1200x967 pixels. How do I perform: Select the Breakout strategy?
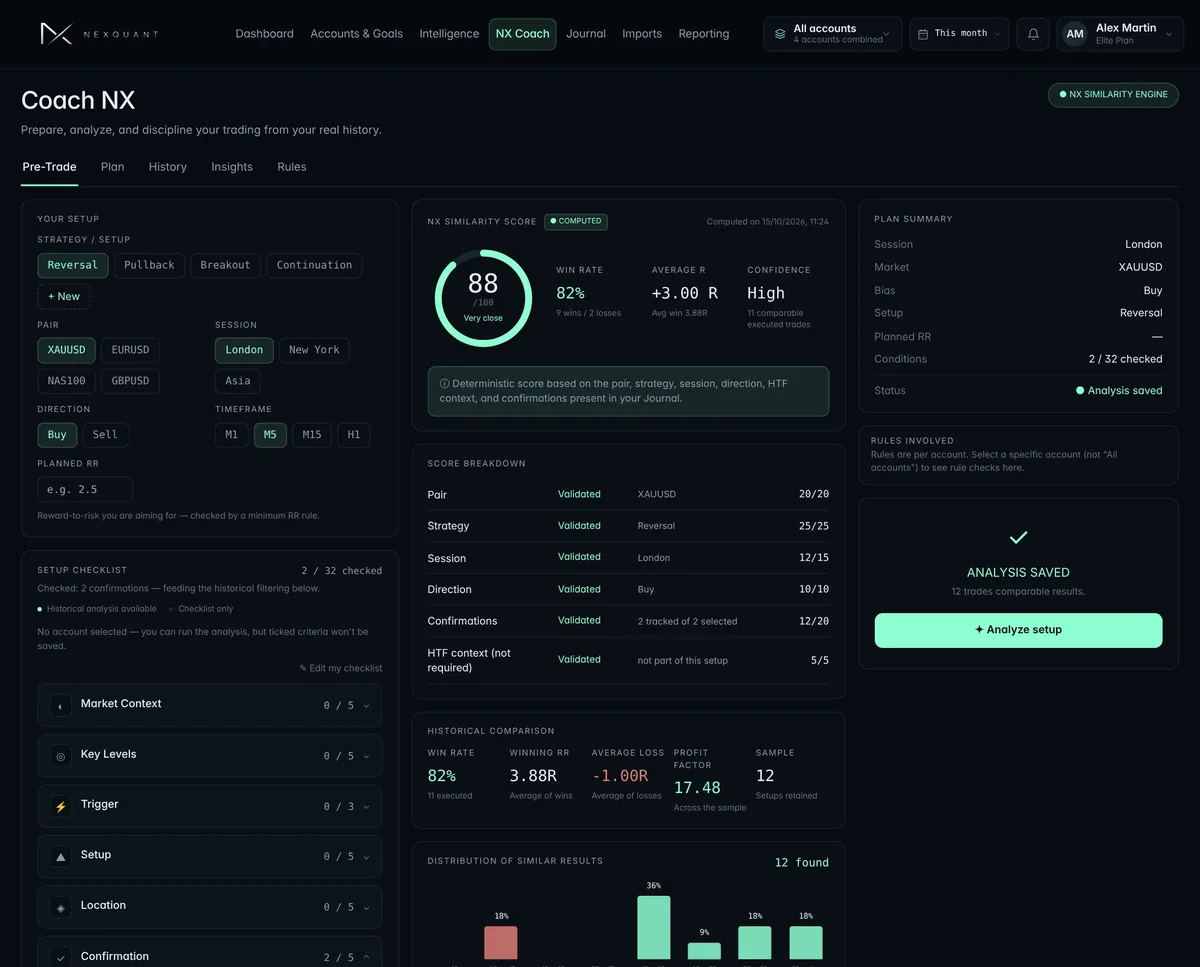coord(225,265)
